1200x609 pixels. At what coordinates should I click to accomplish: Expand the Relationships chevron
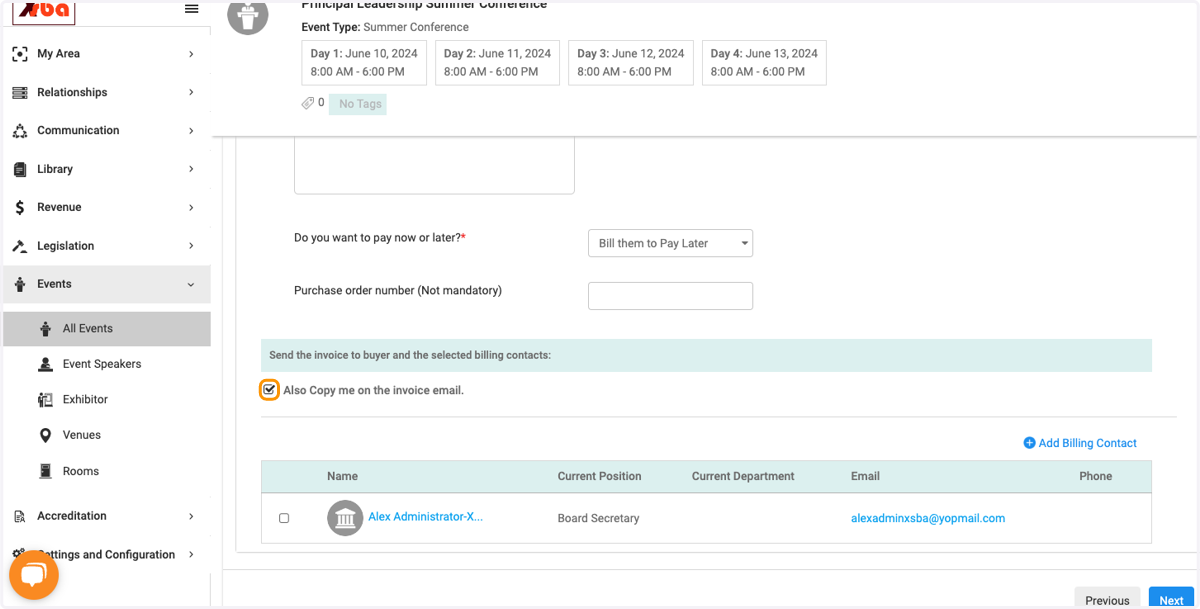tap(191, 92)
